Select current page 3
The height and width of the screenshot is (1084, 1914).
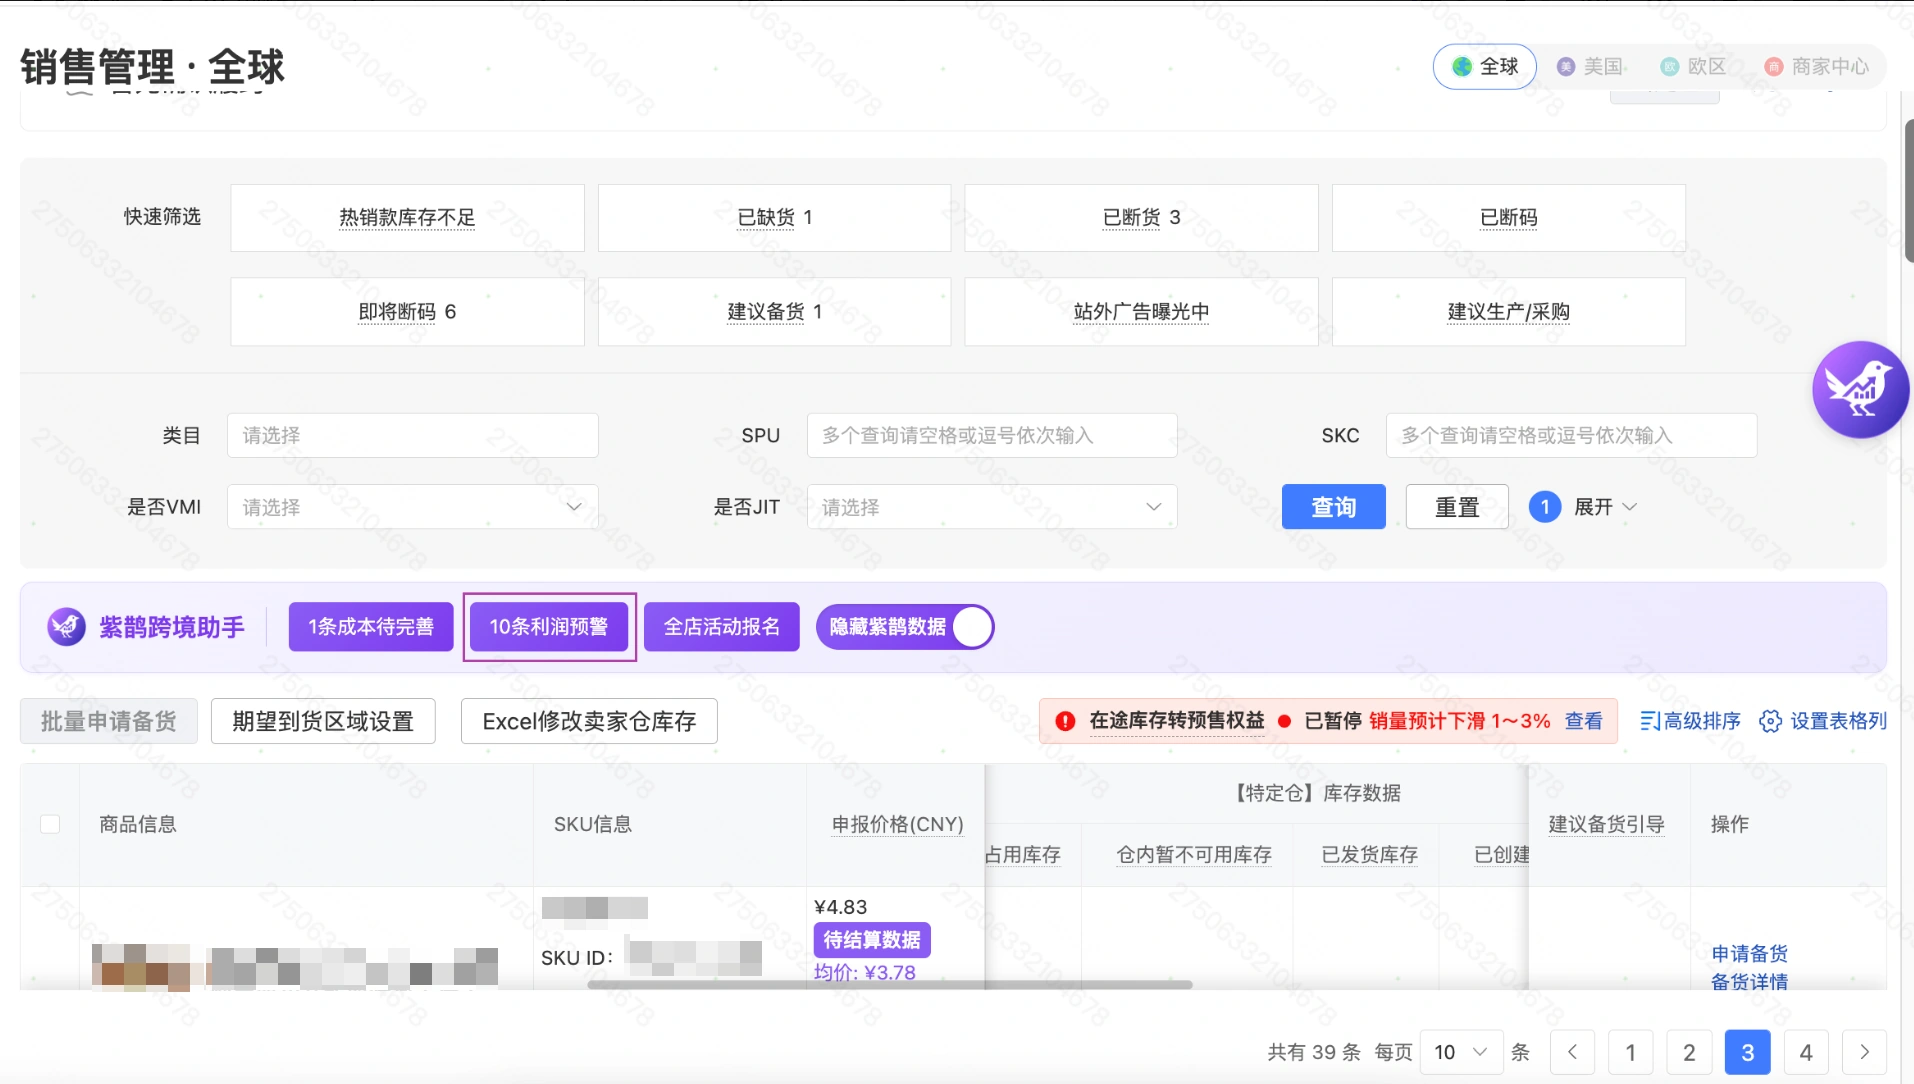1747,1052
